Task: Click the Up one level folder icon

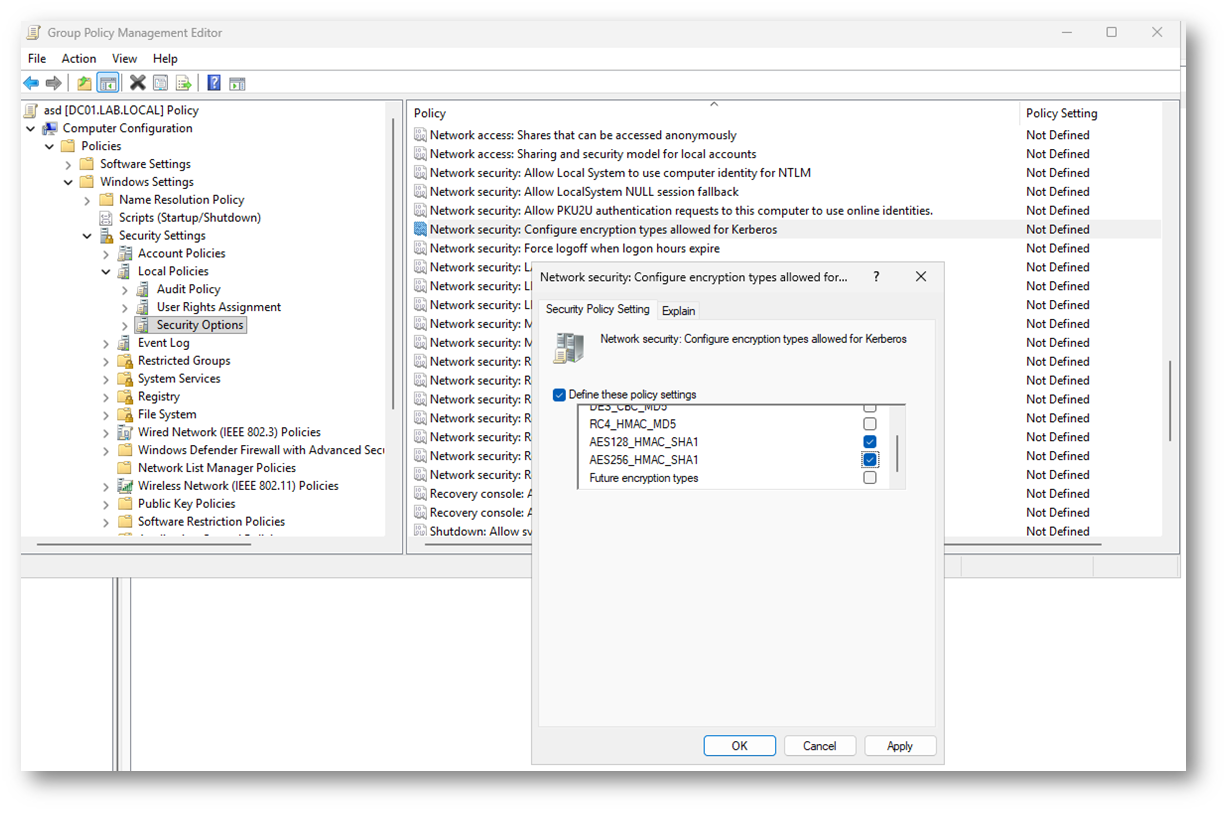Action: (x=85, y=83)
